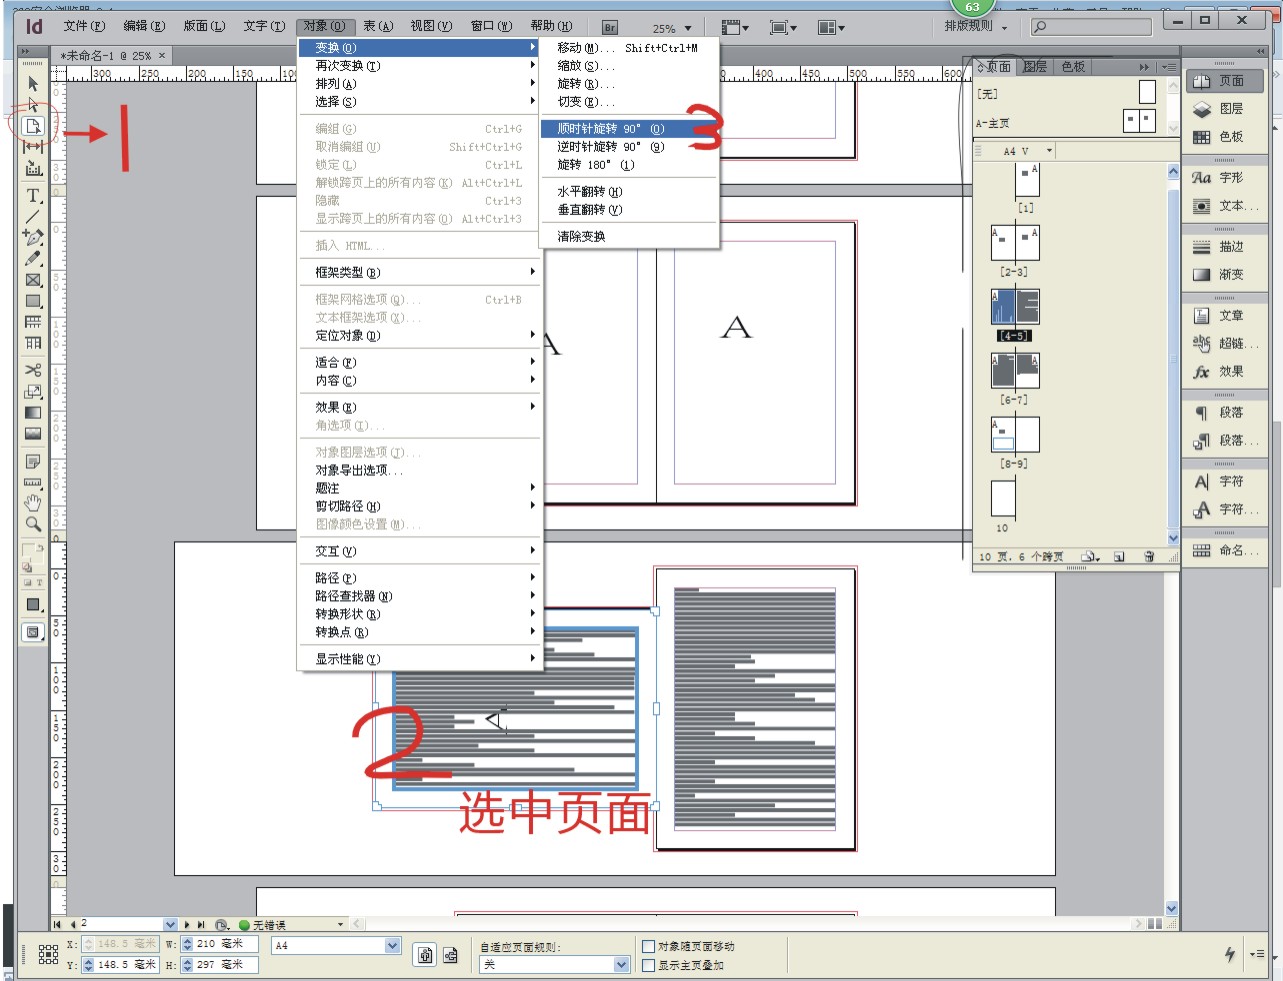Open the 无错误 preflight dropdown
Screen dimensions: 1283x981
tap(341, 925)
